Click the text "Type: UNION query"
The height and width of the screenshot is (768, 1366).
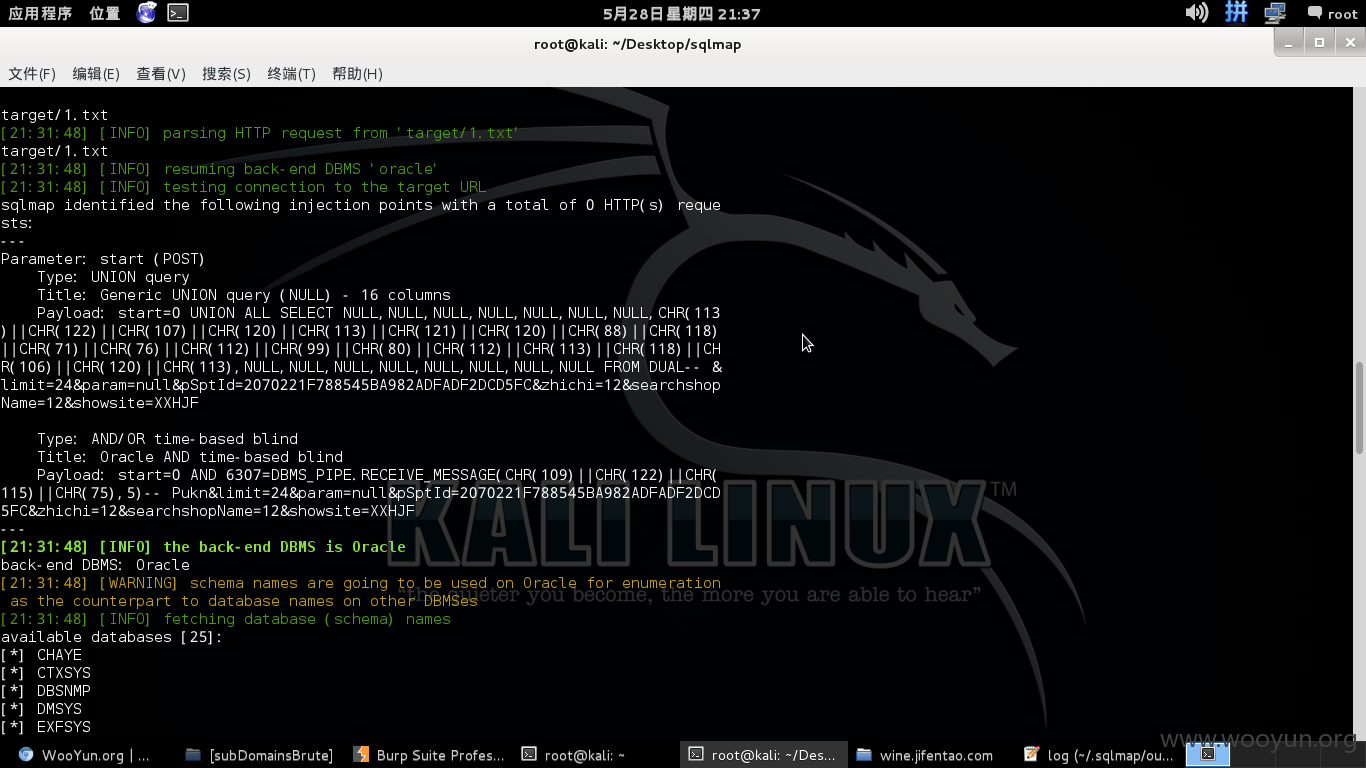(x=113, y=277)
